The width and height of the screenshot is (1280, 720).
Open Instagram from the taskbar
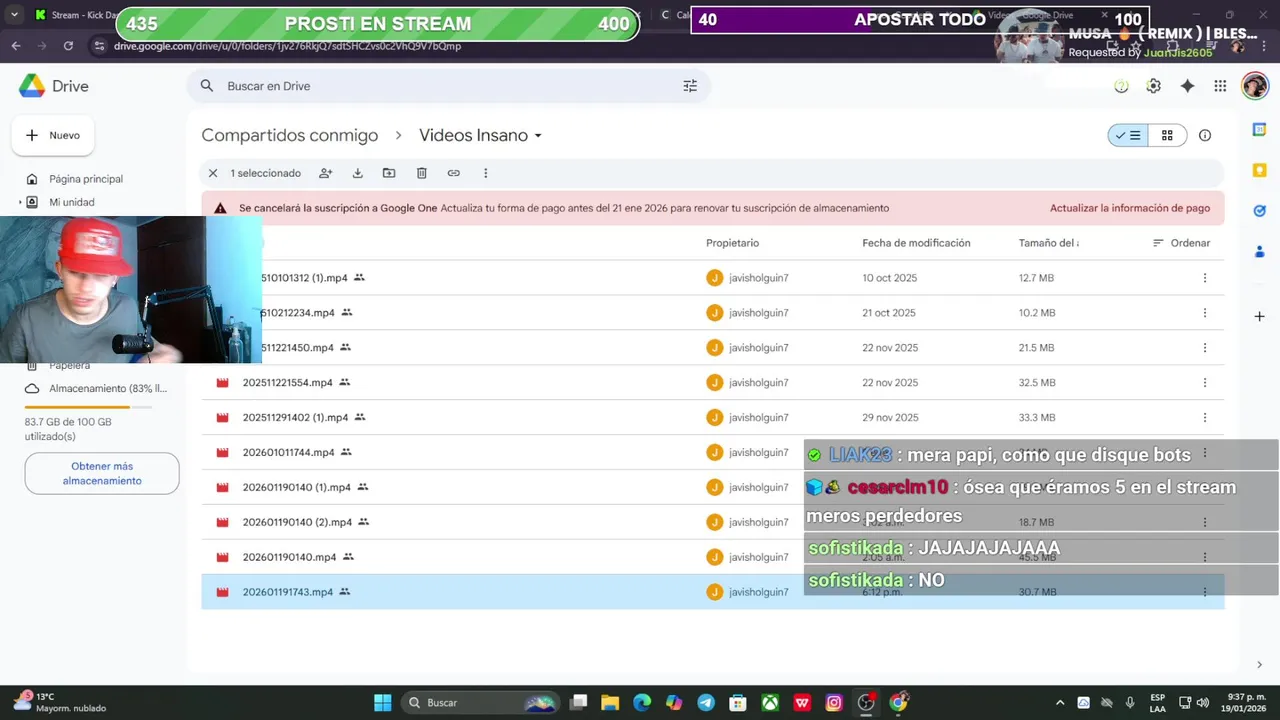tap(834, 703)
